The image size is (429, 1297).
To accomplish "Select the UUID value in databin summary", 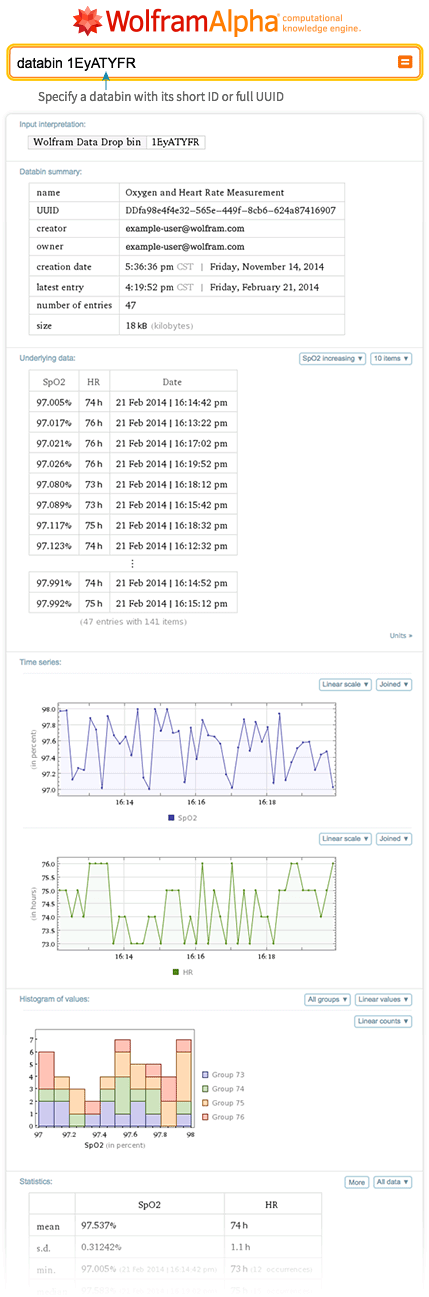I will tap(230, 211).
